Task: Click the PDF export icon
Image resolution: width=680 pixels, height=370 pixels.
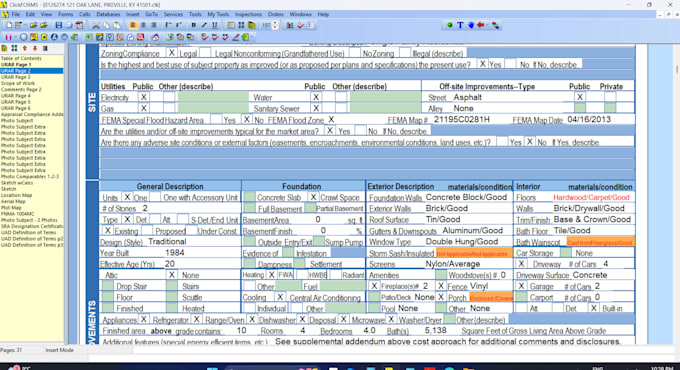Action: (79, 25)
